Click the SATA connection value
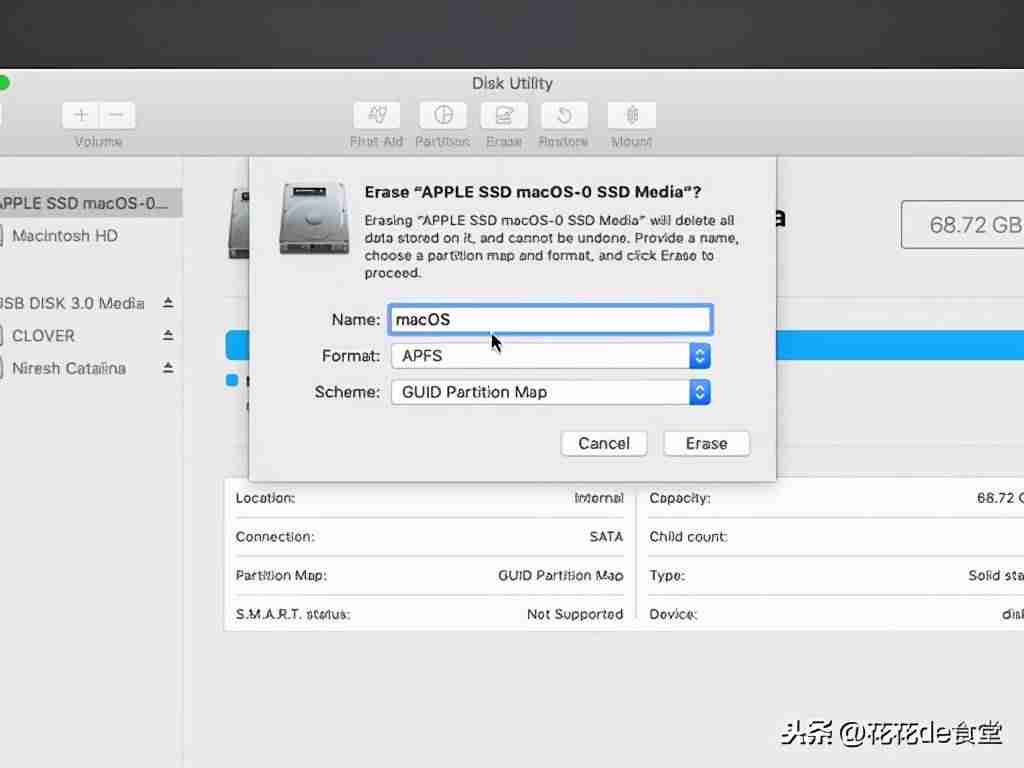 pos(606,537)
